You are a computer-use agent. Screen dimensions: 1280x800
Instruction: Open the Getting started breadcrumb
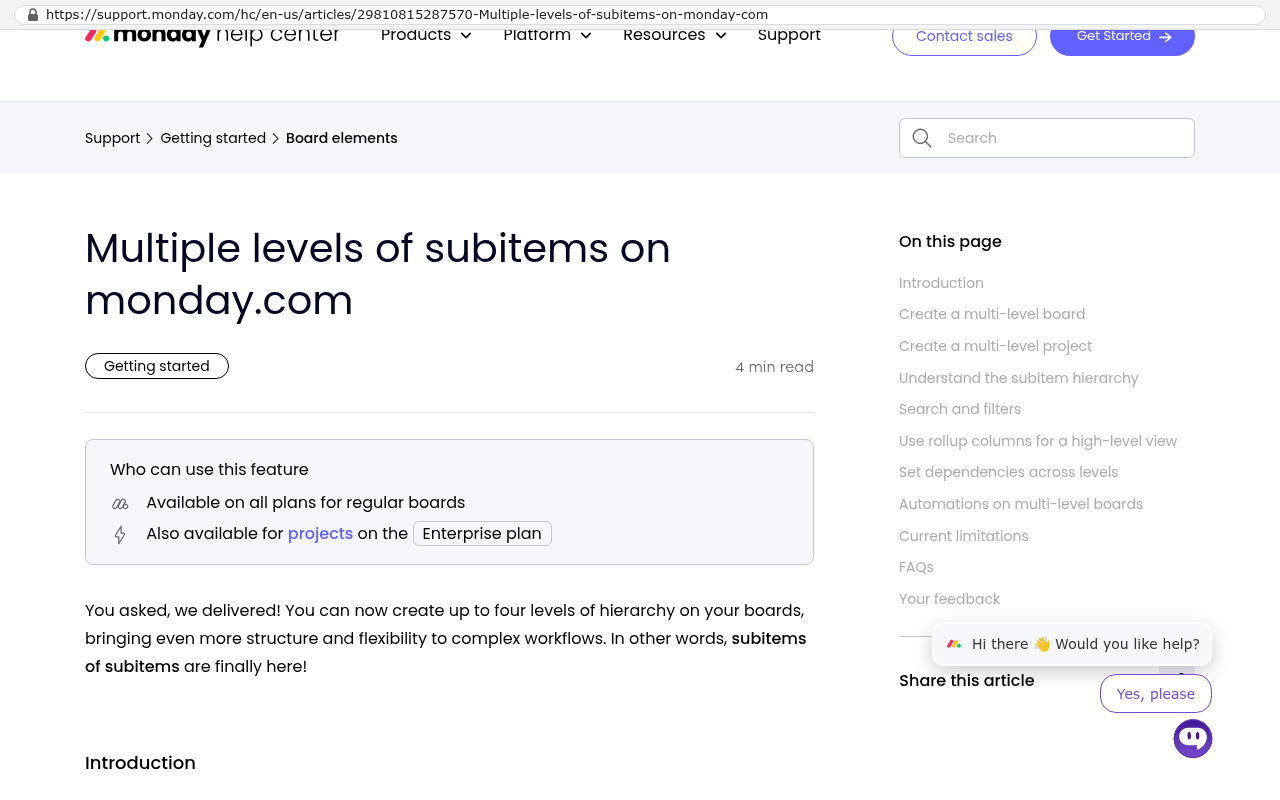213,138
